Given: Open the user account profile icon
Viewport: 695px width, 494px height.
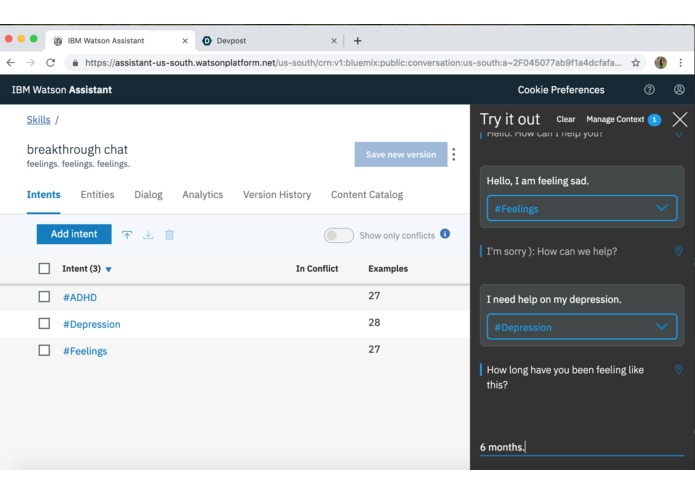Looking at the screenshot, I should [x=679, y=90].
